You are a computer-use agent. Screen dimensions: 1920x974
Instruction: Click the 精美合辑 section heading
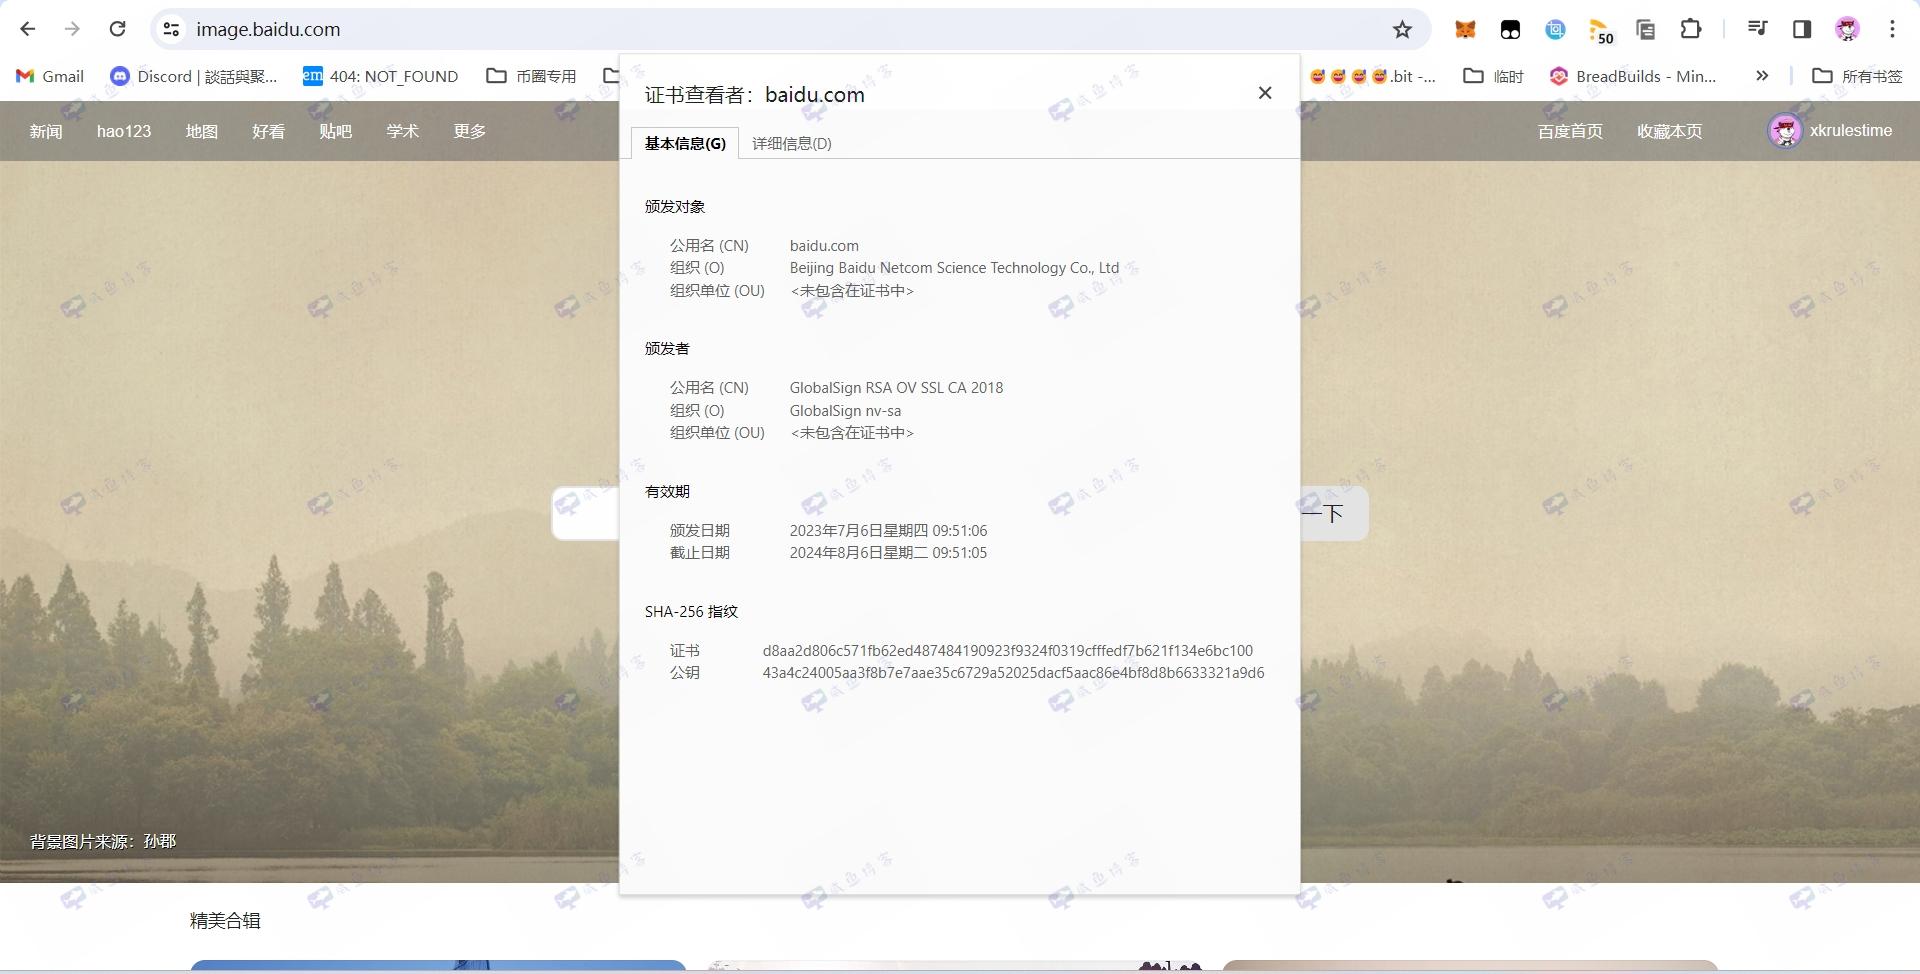pos(225,920)
